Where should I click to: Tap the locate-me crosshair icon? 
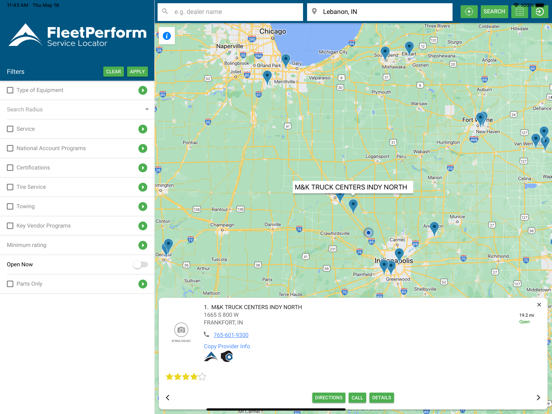[469, 12]
